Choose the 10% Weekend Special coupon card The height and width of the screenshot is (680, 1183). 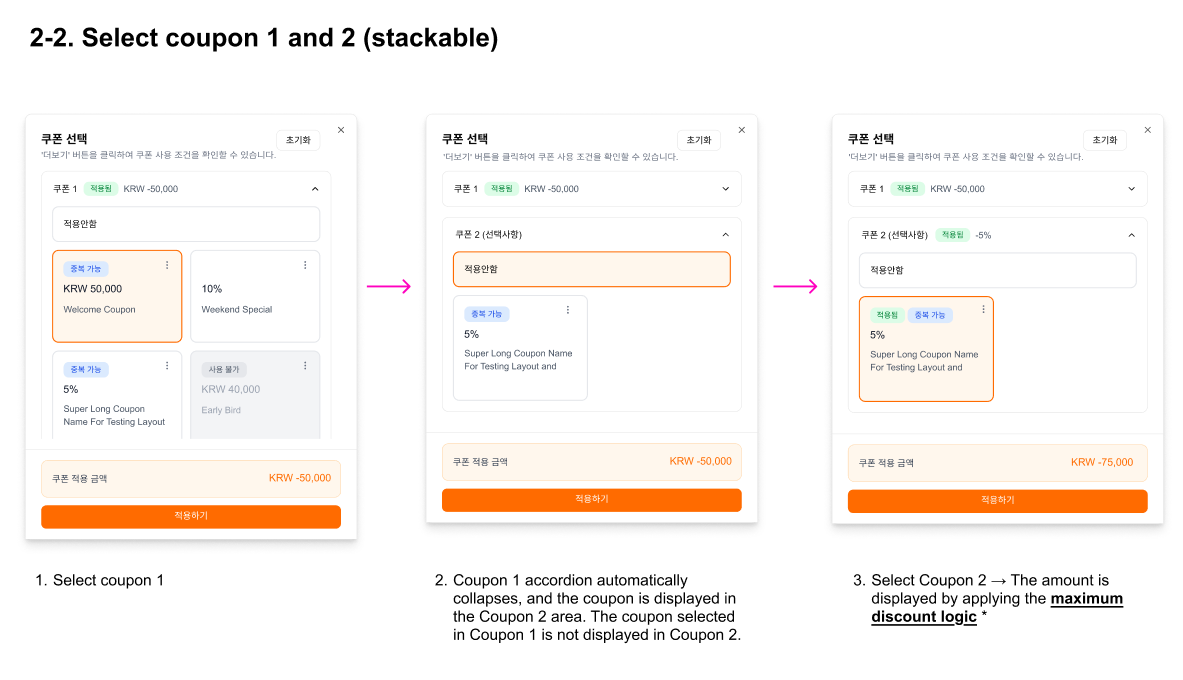[254, 298]
